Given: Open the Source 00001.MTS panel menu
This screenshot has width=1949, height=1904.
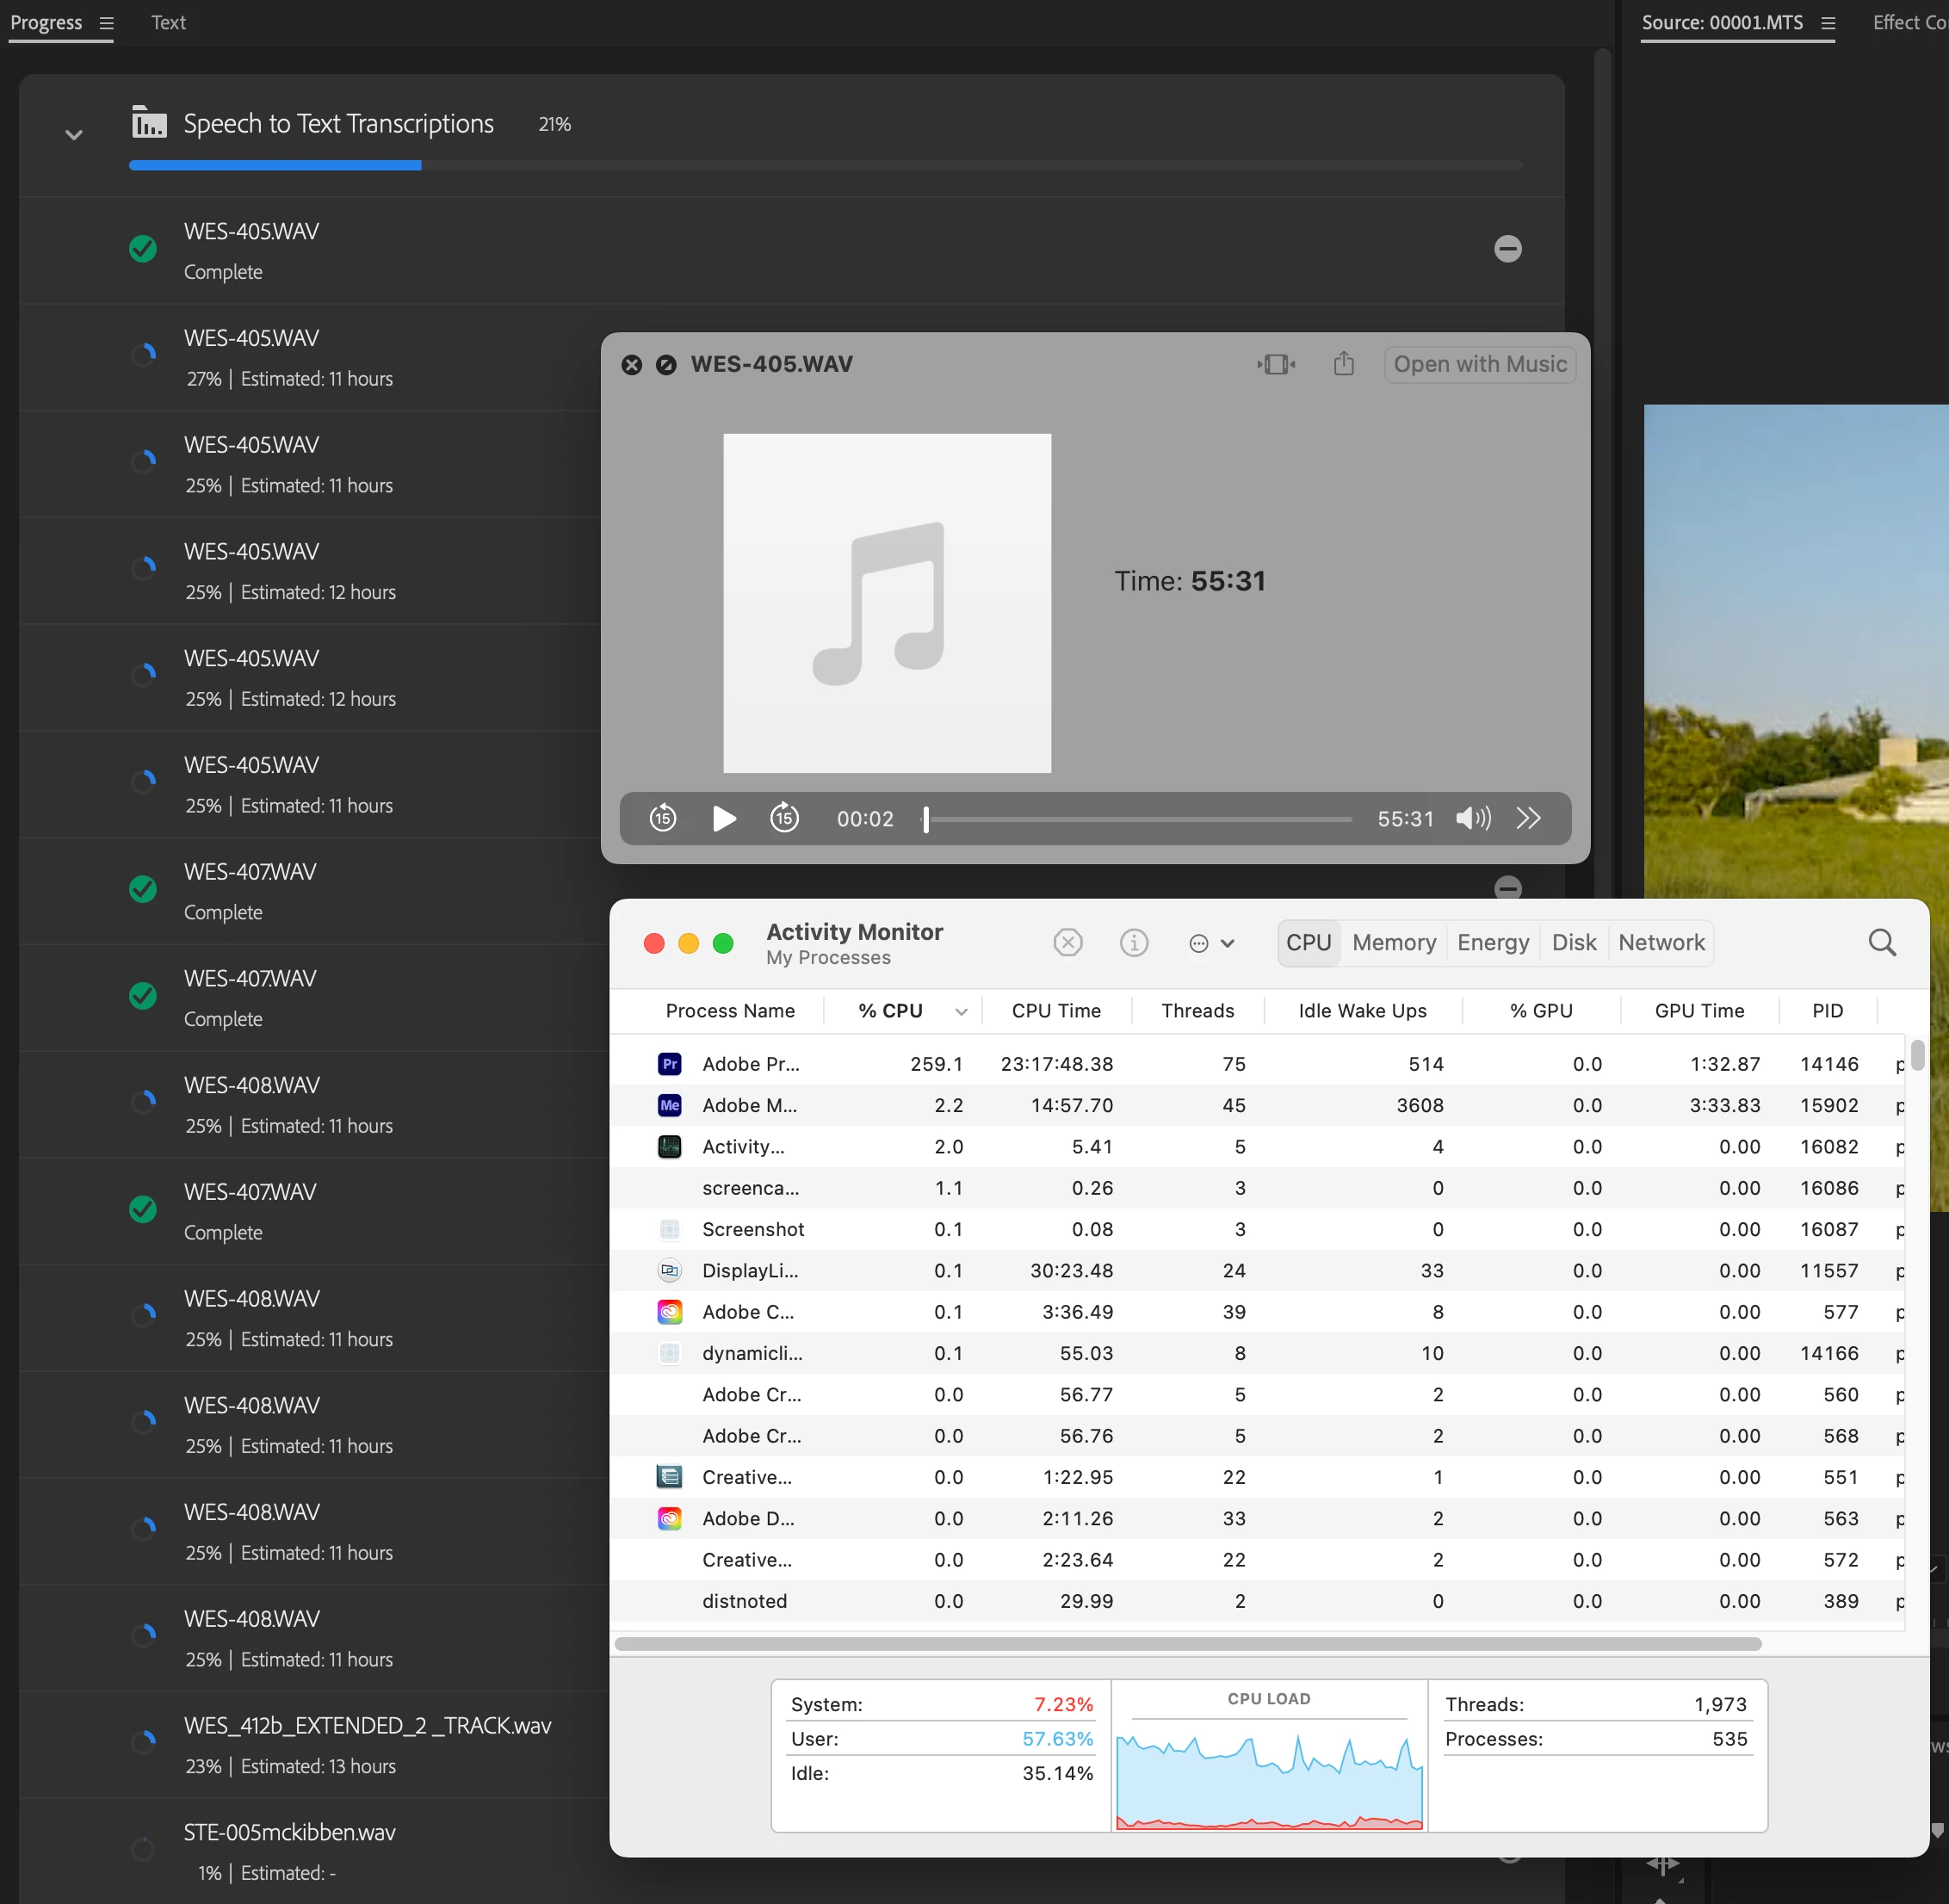Looking at the screenshot, I should click(1828, 23).
